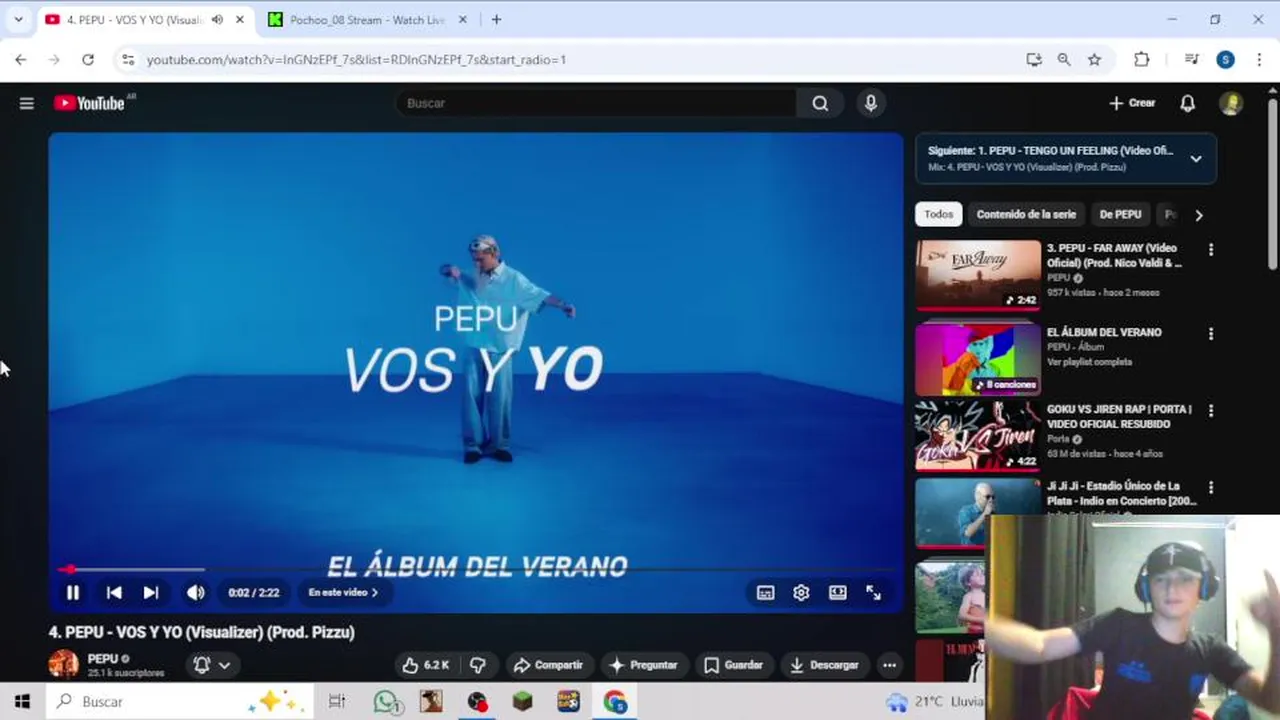Open YouTube notifications bell

1187,103
